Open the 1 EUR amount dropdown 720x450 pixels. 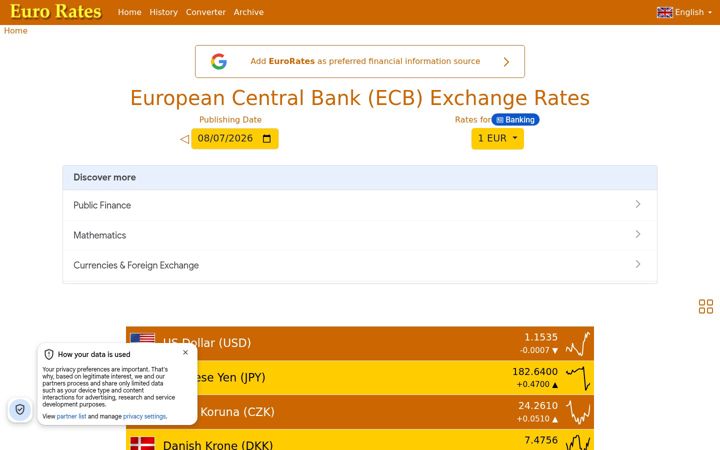click(x=497, y=139)
